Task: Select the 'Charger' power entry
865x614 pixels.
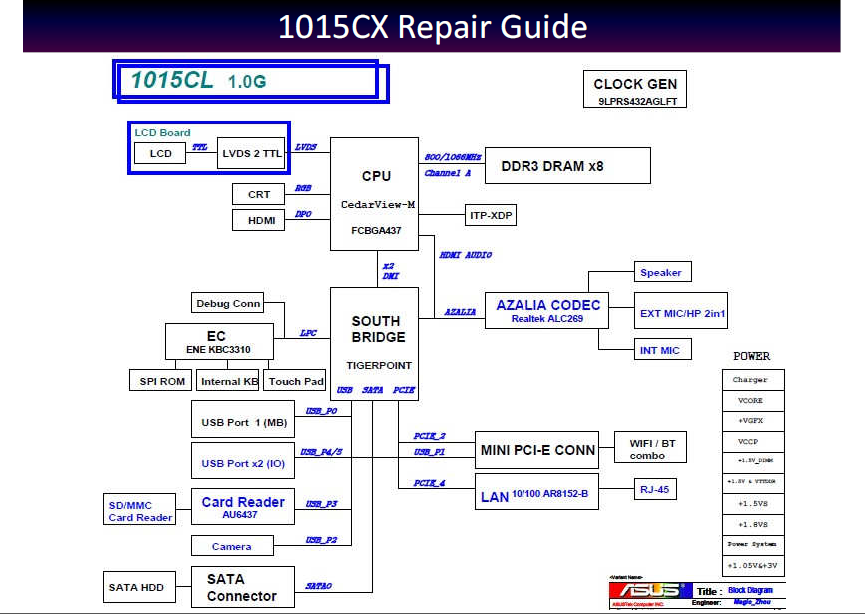Action: point(753,380)
